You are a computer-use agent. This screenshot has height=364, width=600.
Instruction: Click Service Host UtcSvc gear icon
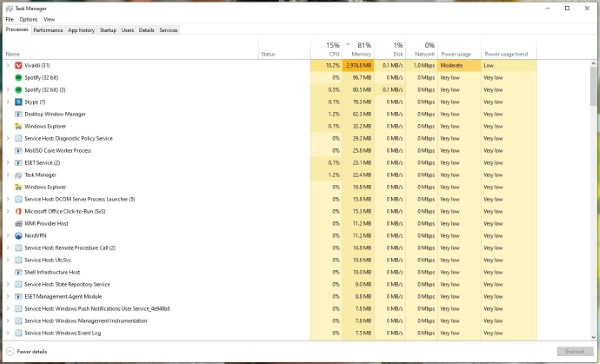pyautogui.click(x=18, y=260)
